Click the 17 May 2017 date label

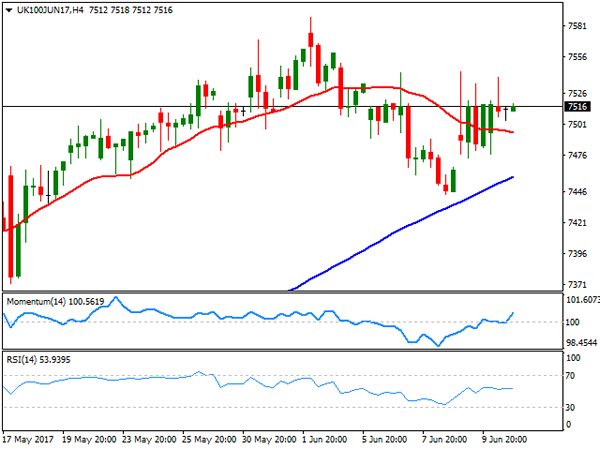click(x=28, y=439)
